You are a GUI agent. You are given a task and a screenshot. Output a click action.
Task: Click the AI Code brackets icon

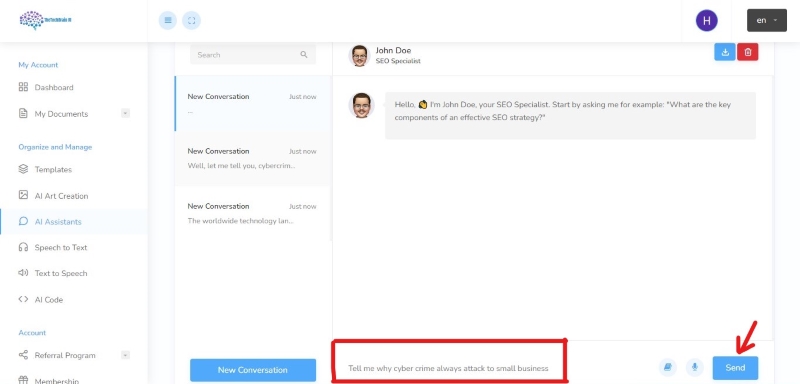23,299
